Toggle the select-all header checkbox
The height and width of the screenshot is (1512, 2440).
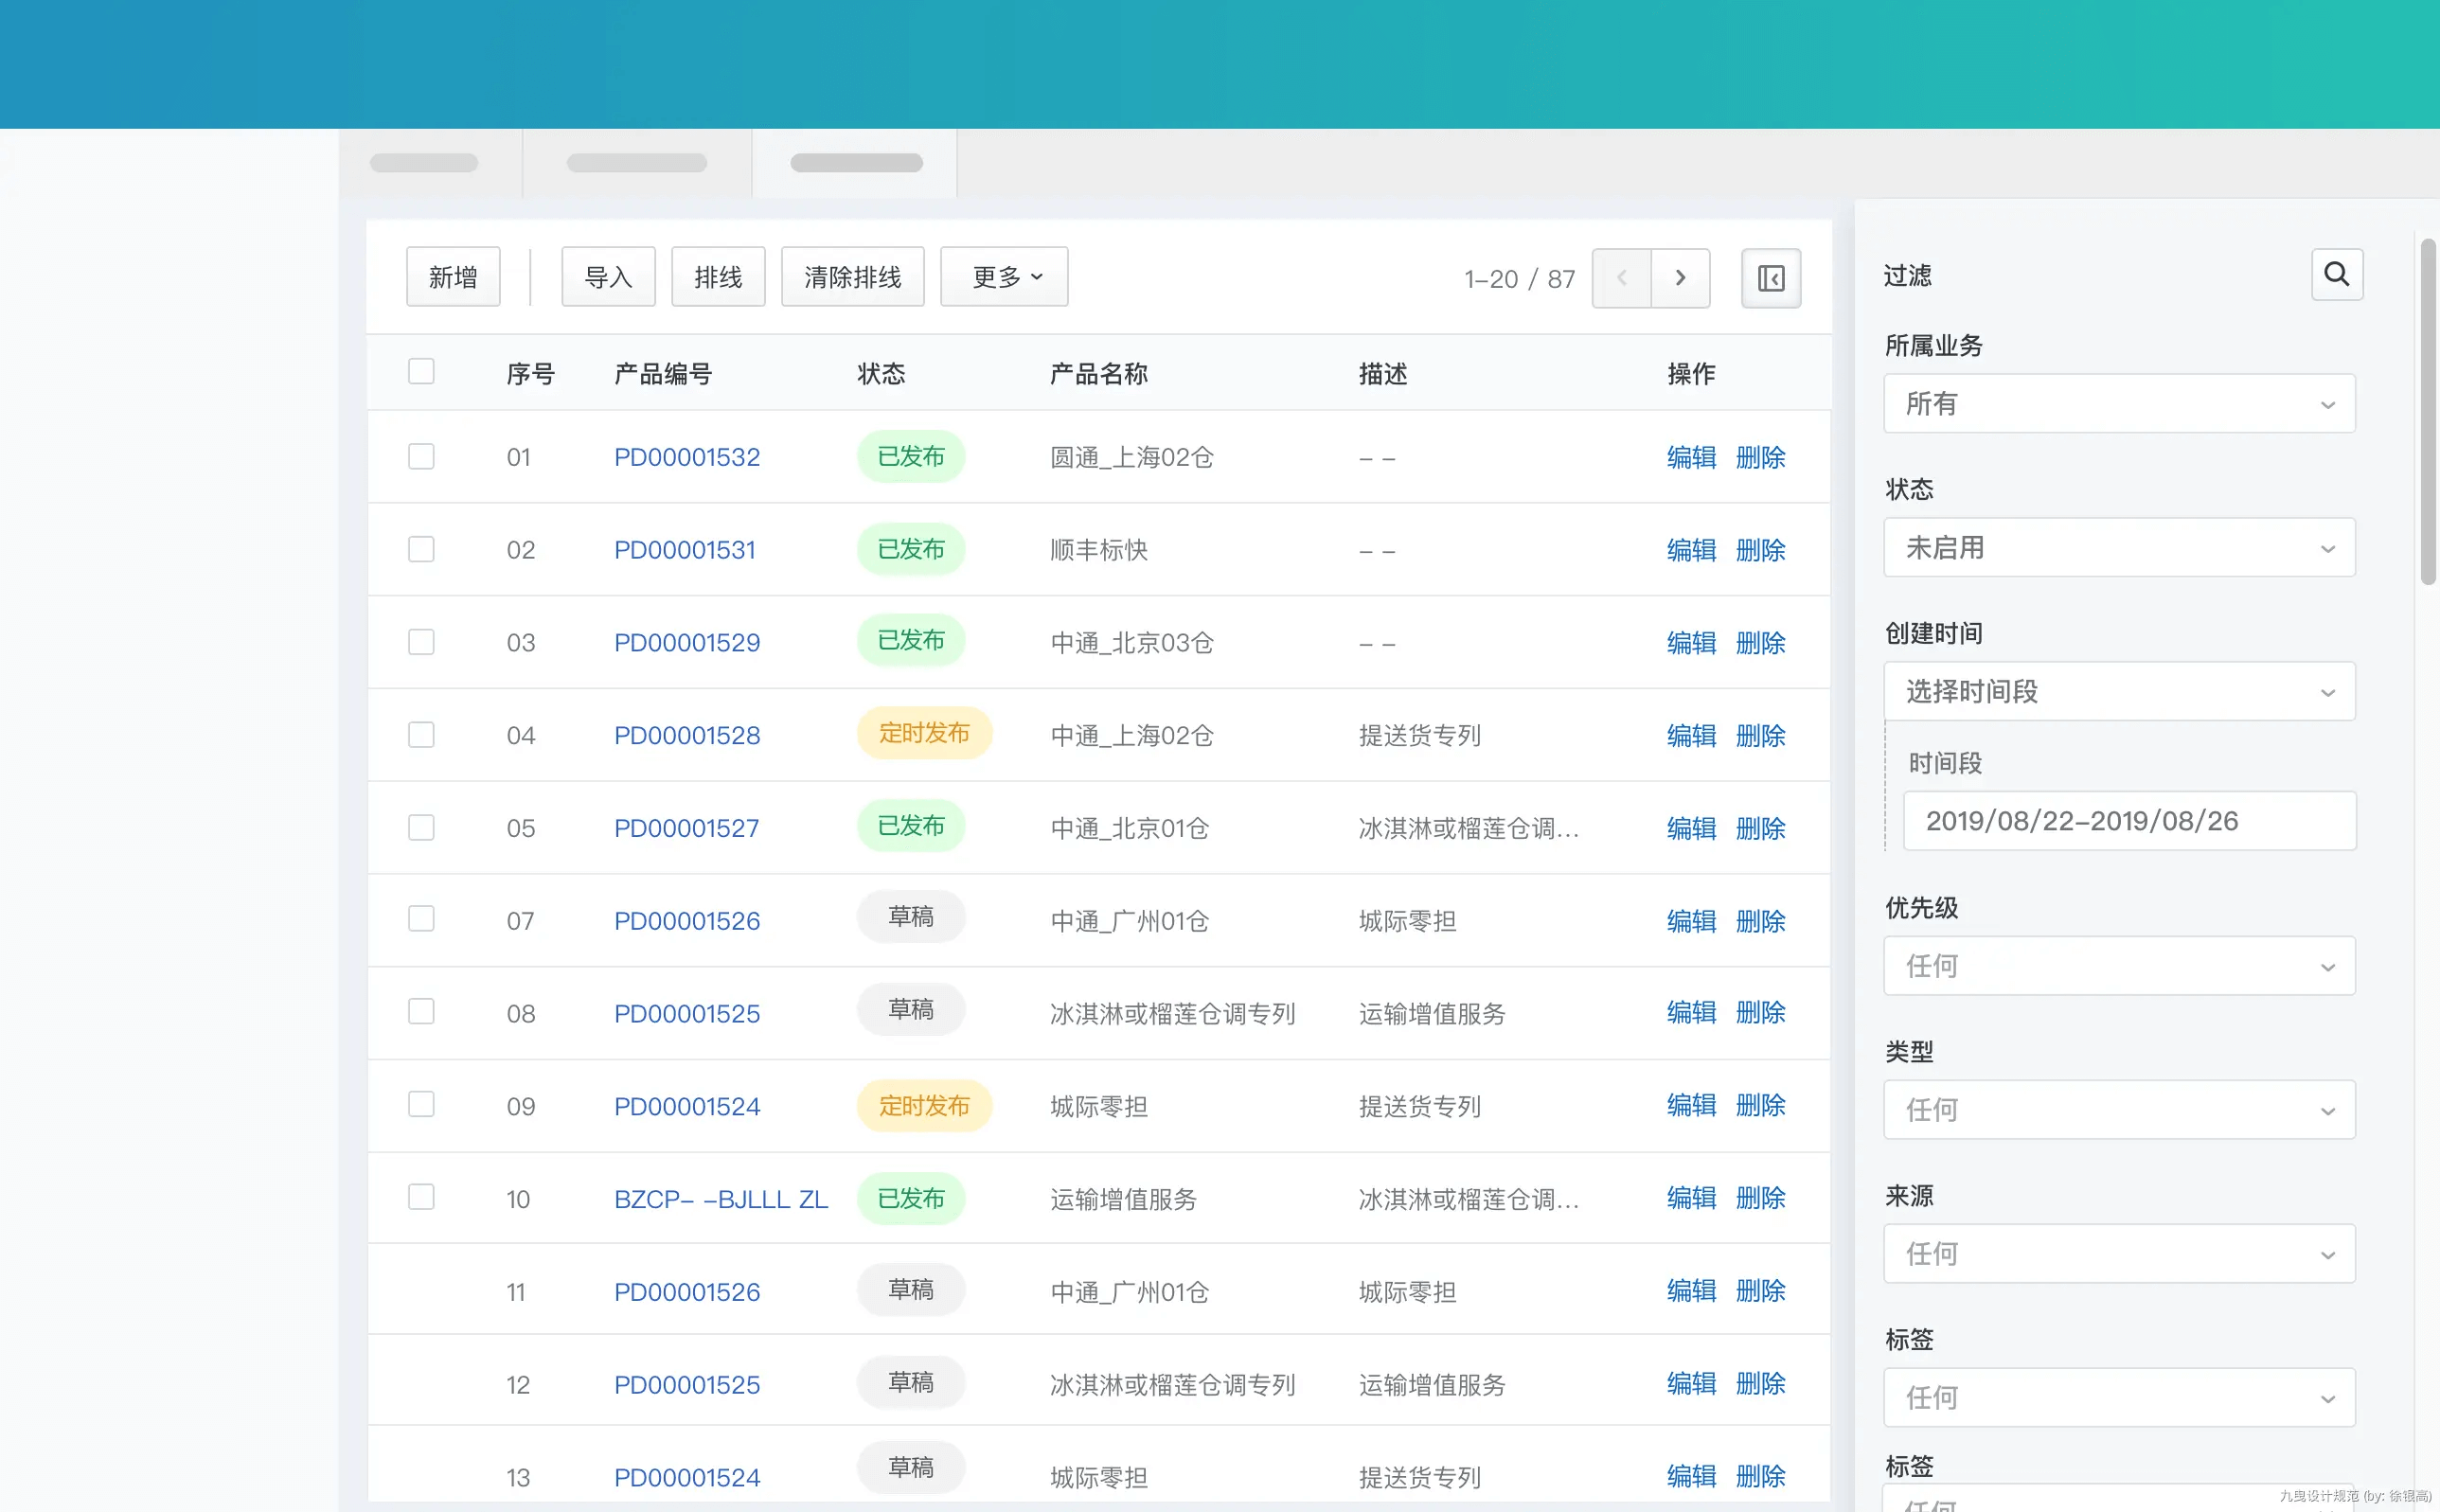421,371
